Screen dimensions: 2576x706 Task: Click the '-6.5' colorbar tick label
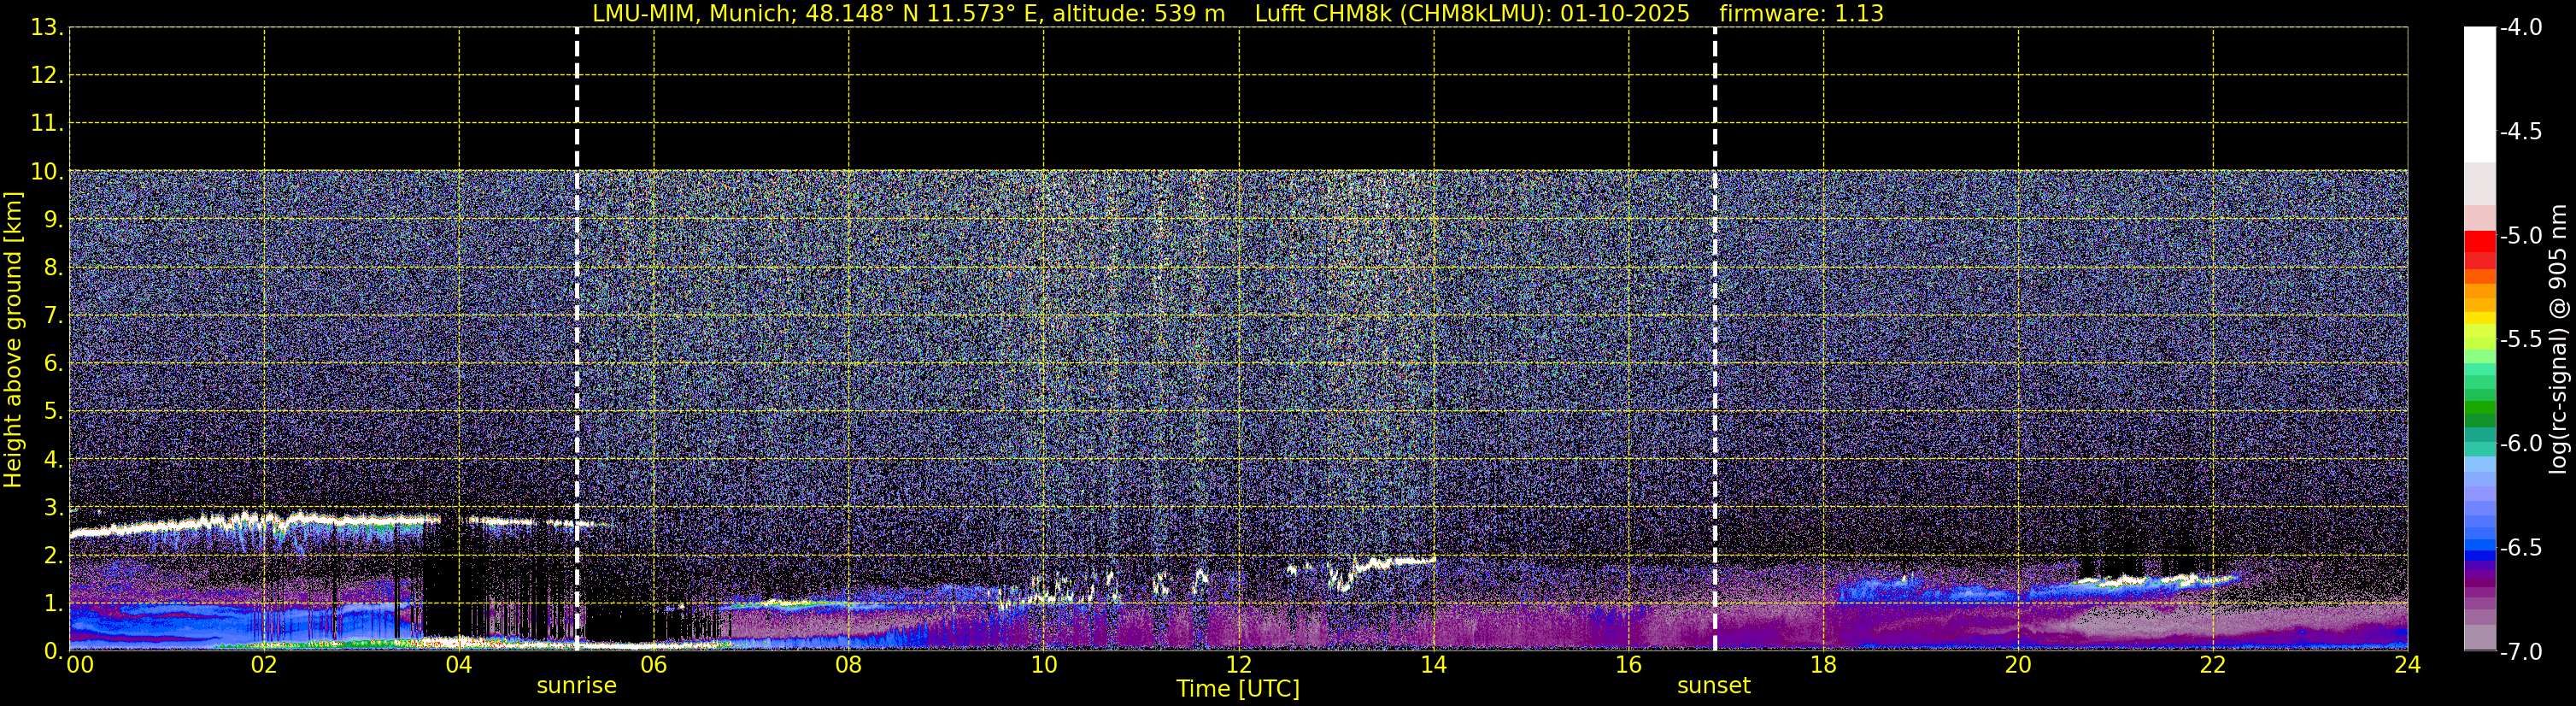tap(2520, 548)
